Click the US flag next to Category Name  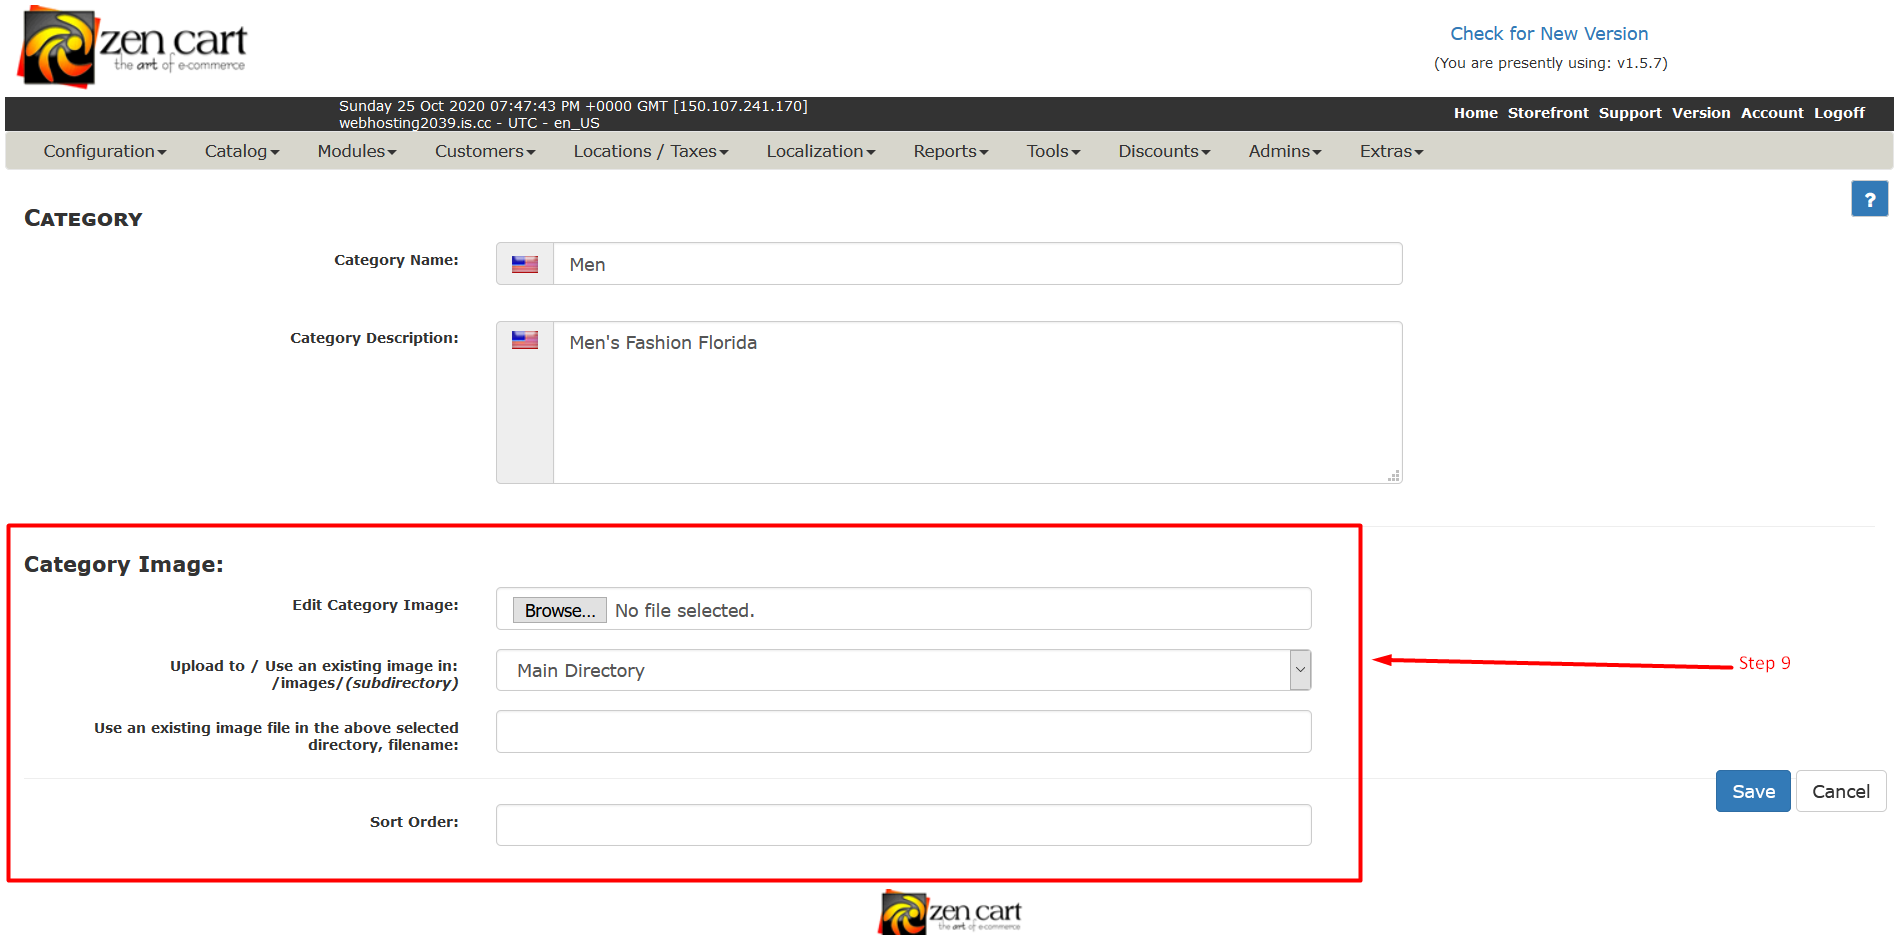(525, 264)
